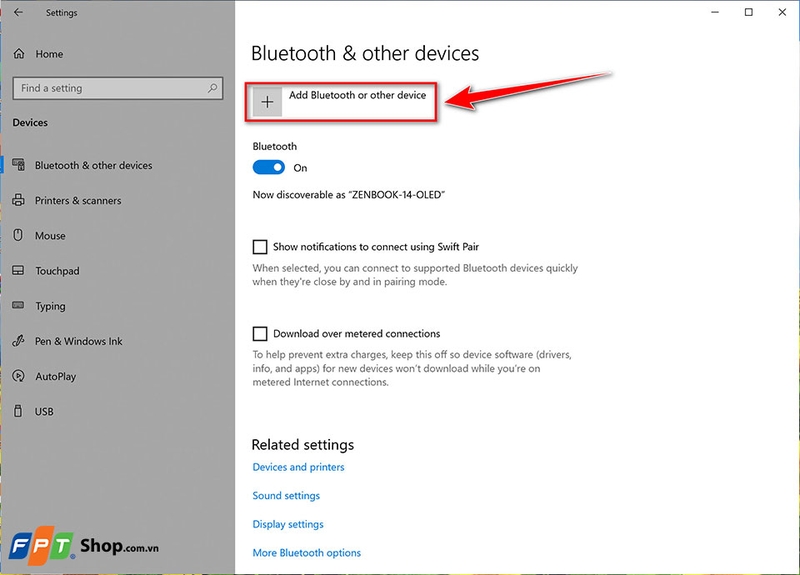Open the Mouse settings page
The height and width of the screenshot is (575, 800).
50,236
